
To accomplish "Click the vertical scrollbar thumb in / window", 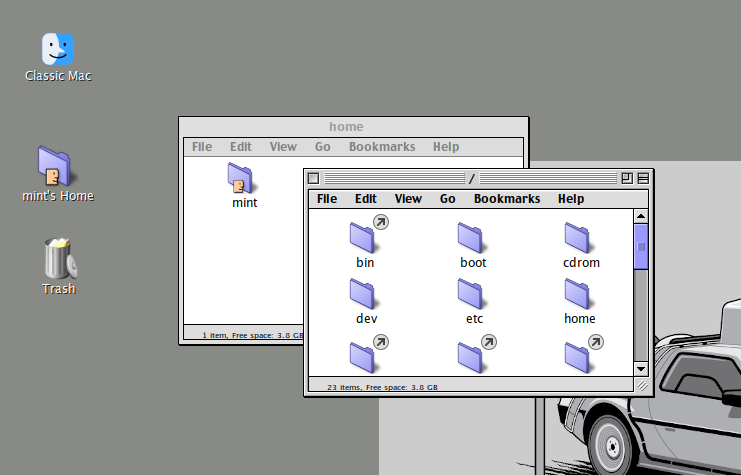I will [x=641, y=247].
